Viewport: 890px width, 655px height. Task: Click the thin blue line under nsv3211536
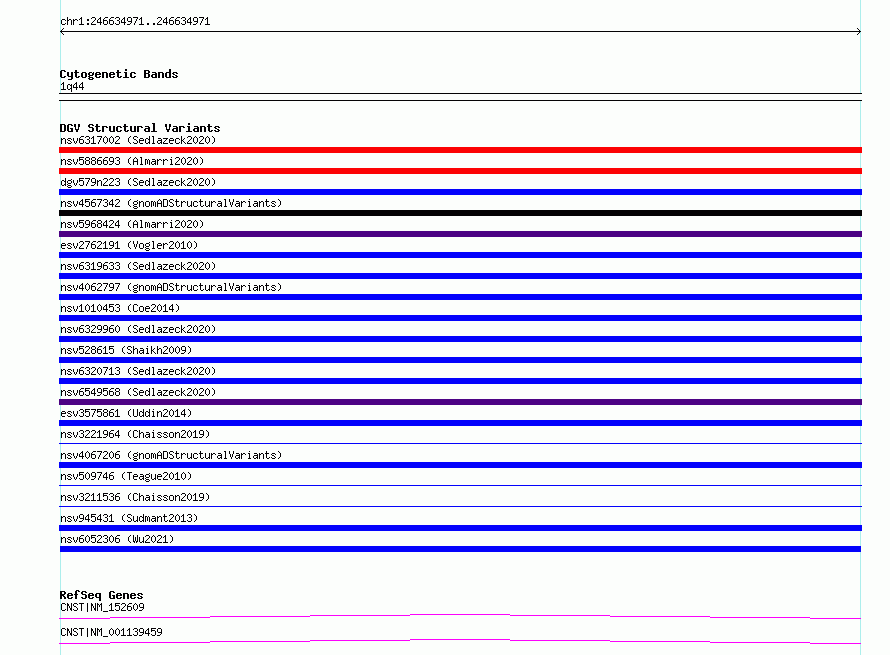[x=460, y=506]
